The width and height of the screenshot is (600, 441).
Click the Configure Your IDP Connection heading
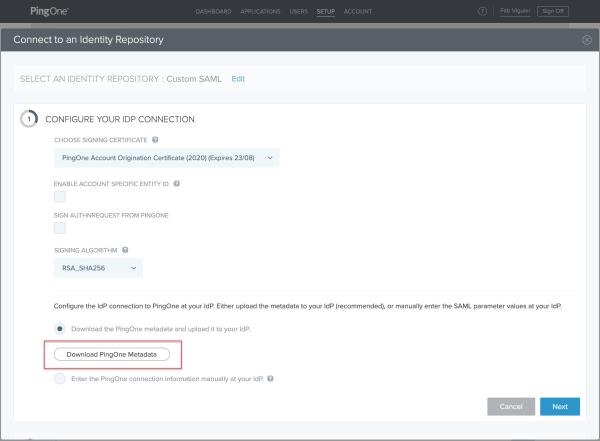(120, 119)
